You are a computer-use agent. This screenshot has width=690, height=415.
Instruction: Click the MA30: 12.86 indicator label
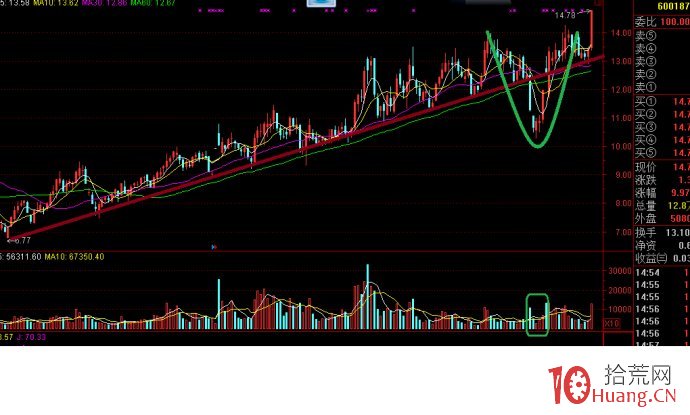104,3
